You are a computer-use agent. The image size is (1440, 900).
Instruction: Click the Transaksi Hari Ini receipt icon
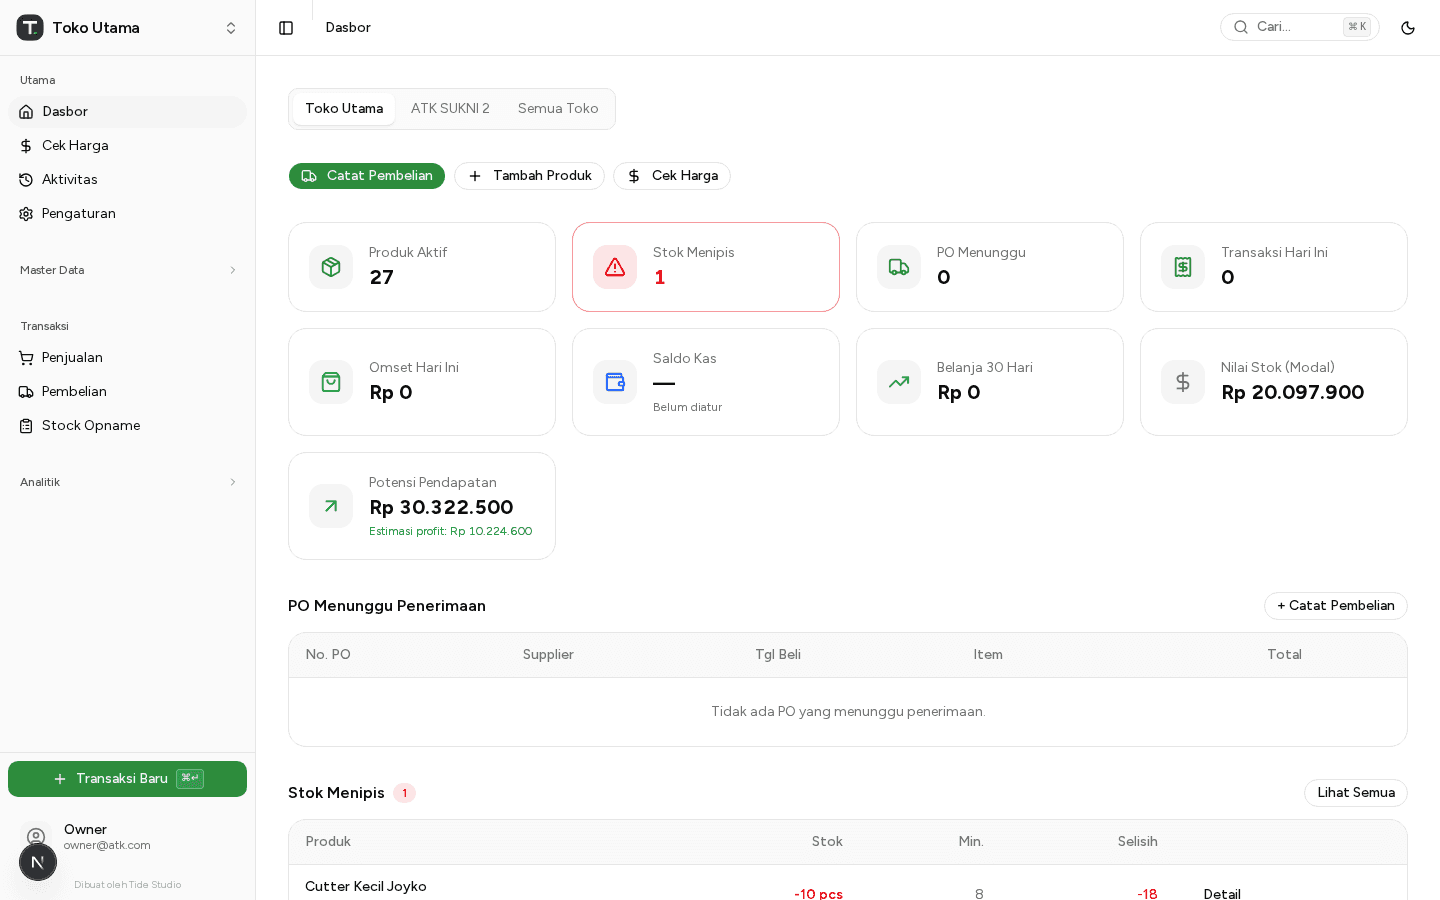click(x=1183, y=267)
